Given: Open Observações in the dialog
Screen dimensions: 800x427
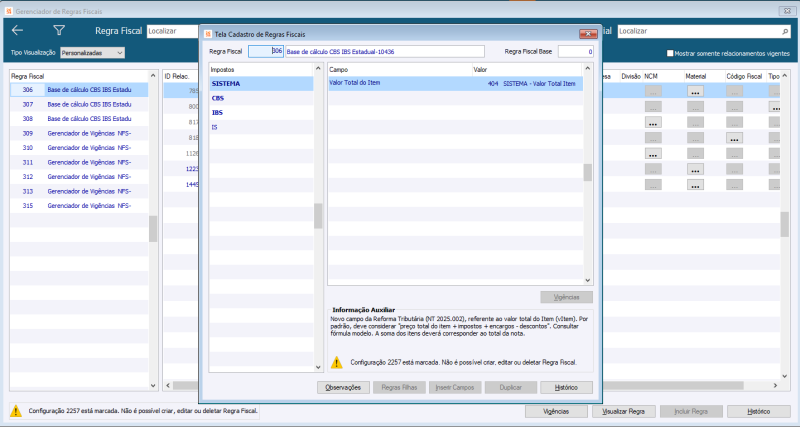Looking at the screenshot, I should (343, 388).
